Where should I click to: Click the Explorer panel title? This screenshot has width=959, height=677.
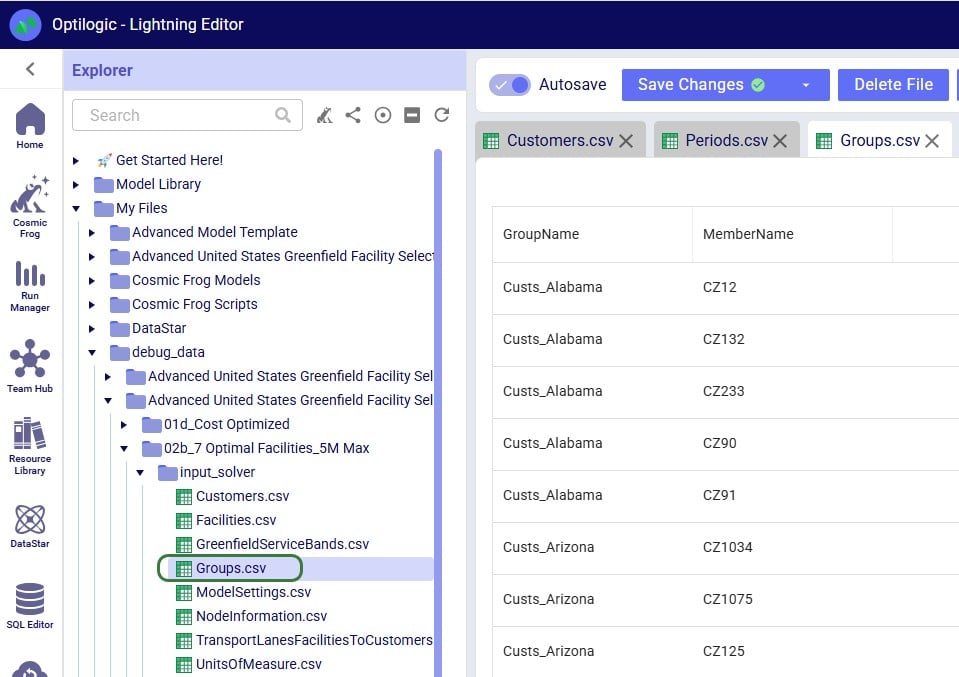102,71
